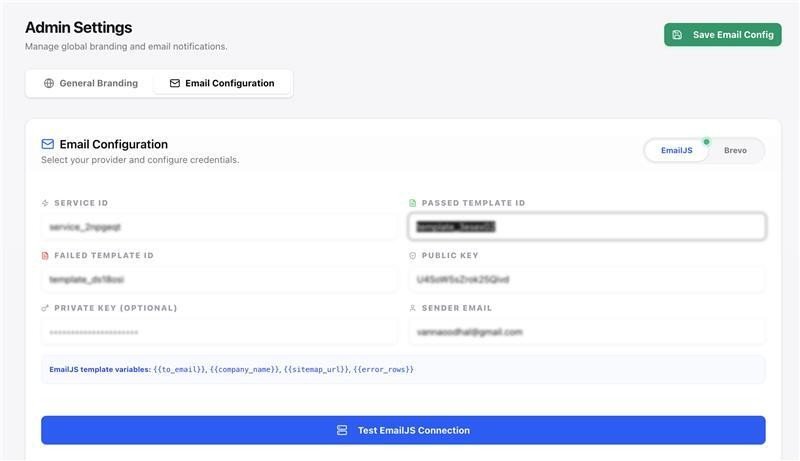Click the {{error_rows}} template variable
The width and height of the screenshot is (800, 461).
(x=383, y=369)
